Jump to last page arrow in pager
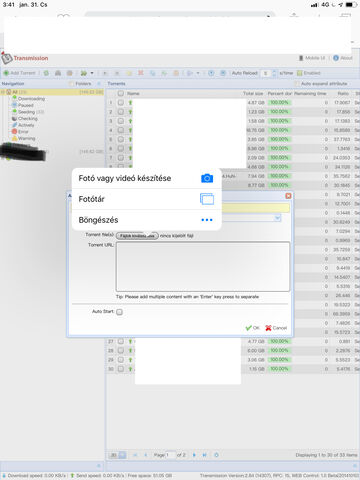Image resolution: width=360 pixels, height=480 pixels. 204,455
